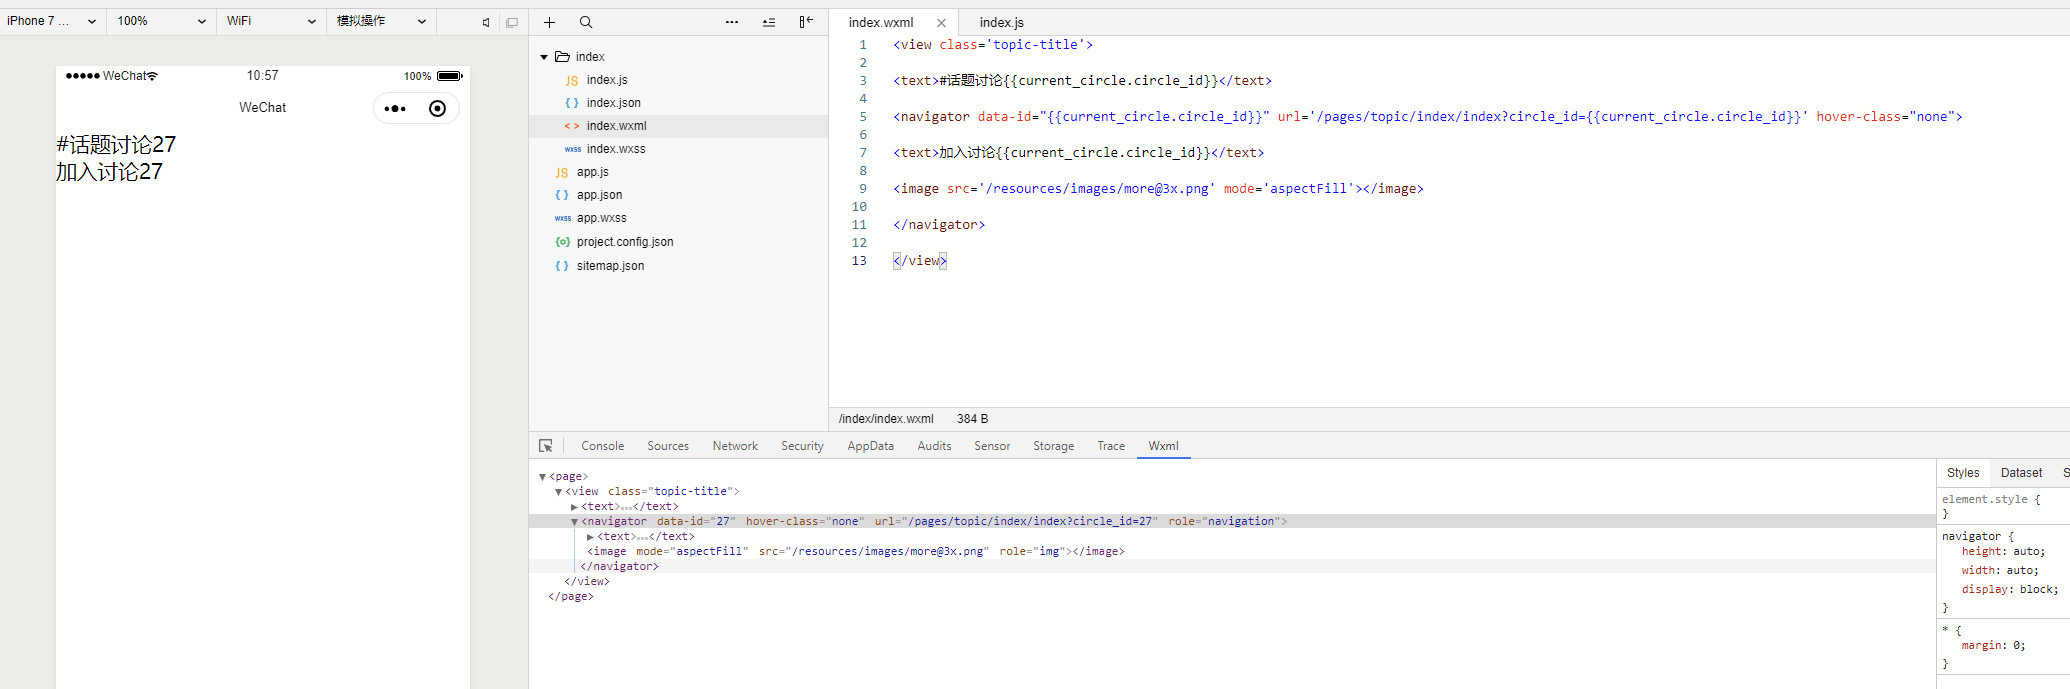This screenshot has width=2070, height=689.
Task: Open the iPhone 7 device dropdown
Action: pyautogui.click(x=52, y=21)
